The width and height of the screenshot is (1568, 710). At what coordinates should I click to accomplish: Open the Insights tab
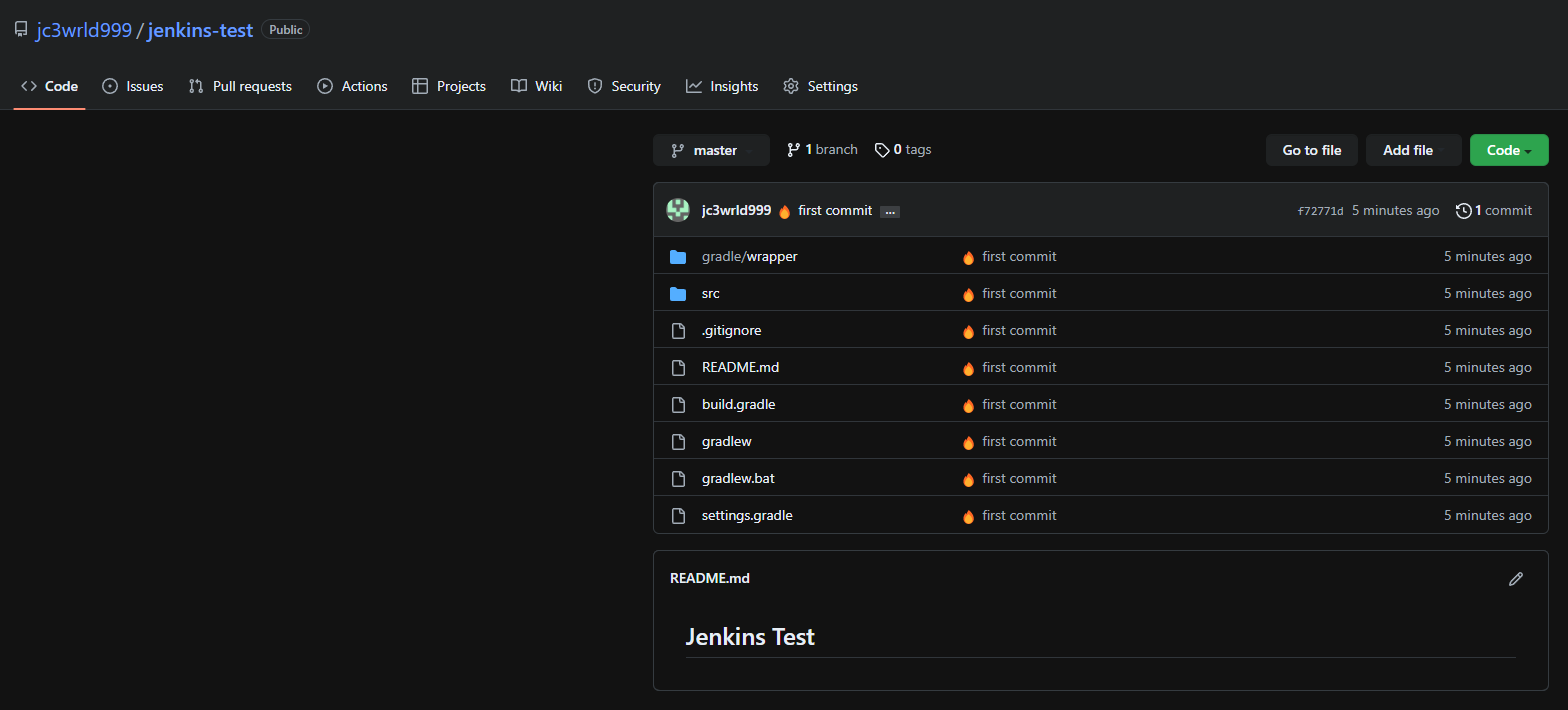(x=722, y=86)
